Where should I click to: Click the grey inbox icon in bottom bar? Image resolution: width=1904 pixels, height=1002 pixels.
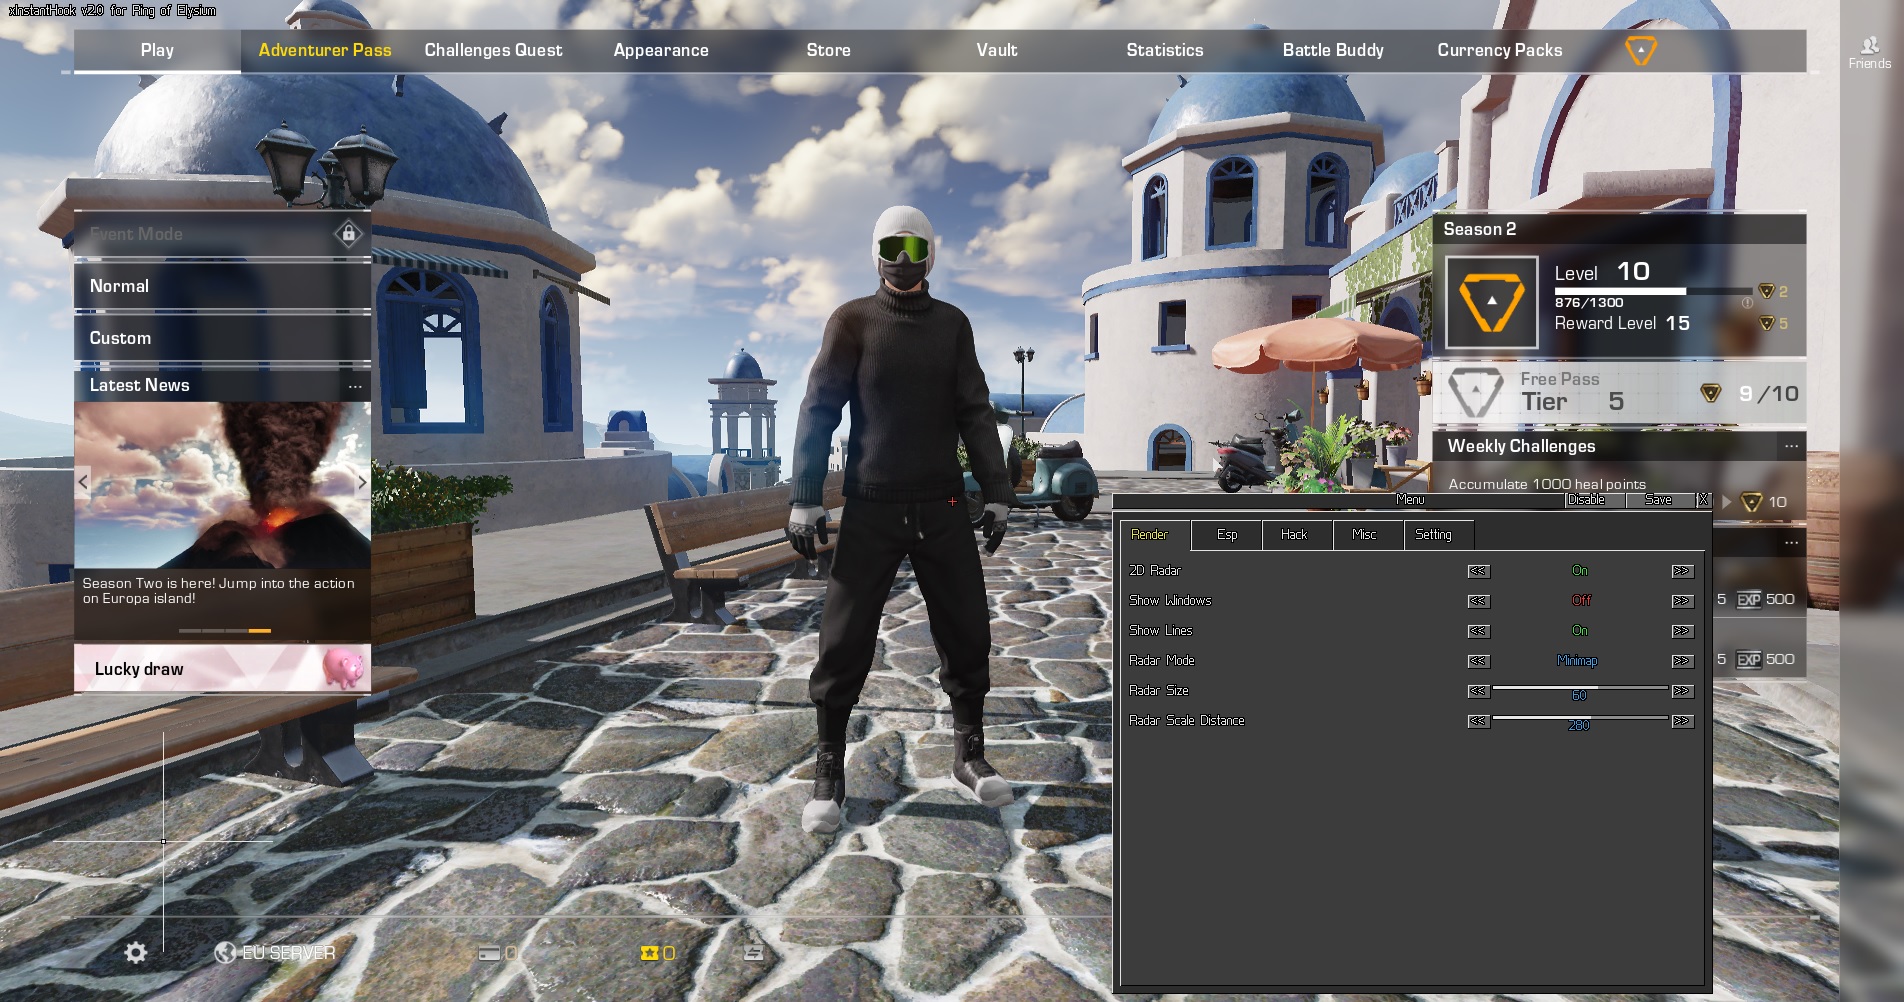[754, 953]
